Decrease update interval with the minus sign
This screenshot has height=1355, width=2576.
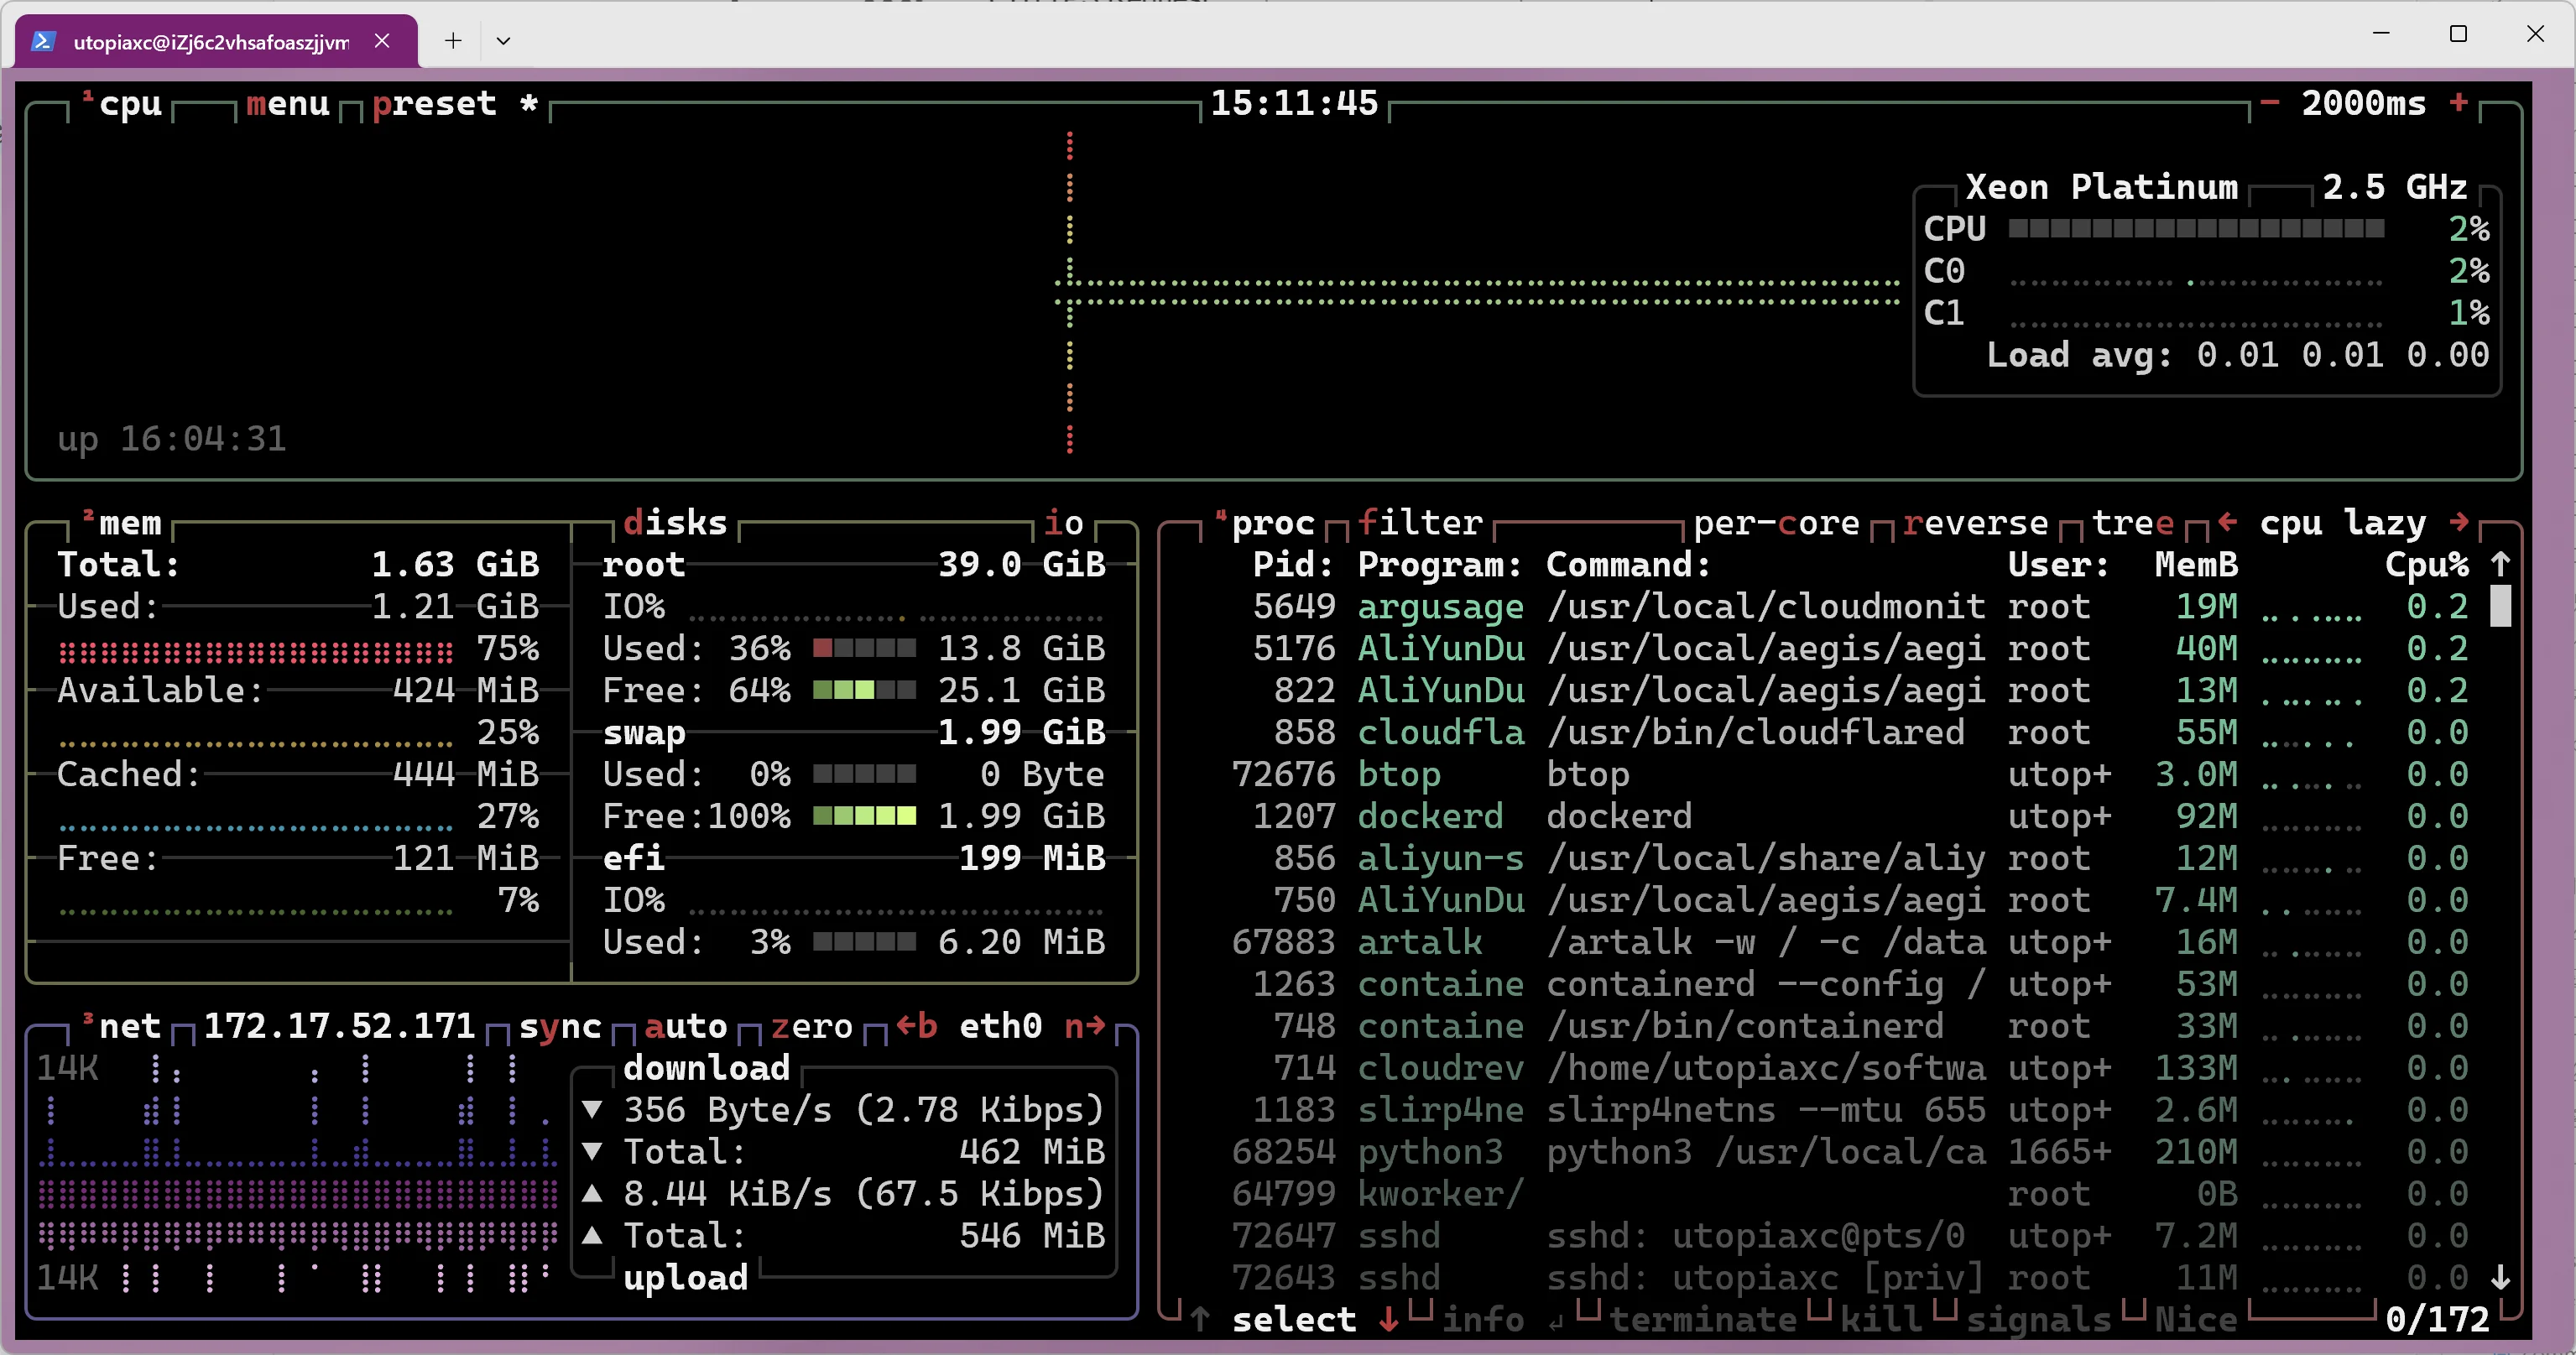(2269, 102)
